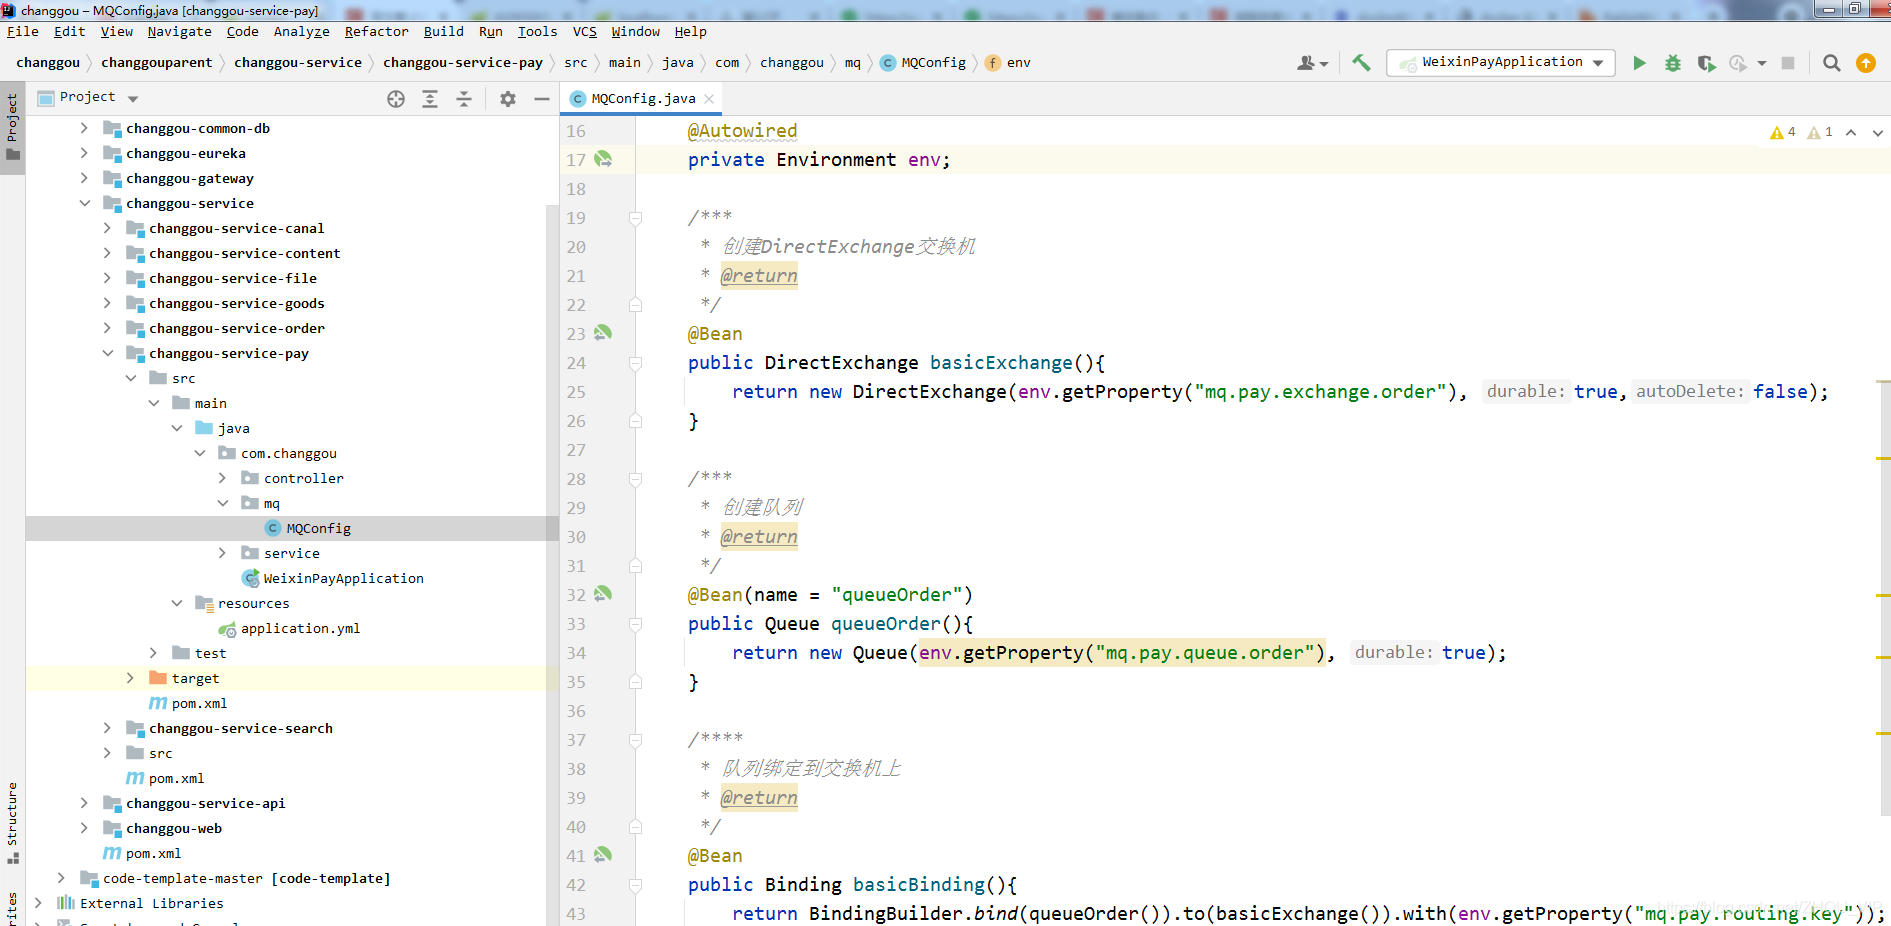Hide the Project tool window
Viewport: 1891px width, 926px height.
click(542, 98)
